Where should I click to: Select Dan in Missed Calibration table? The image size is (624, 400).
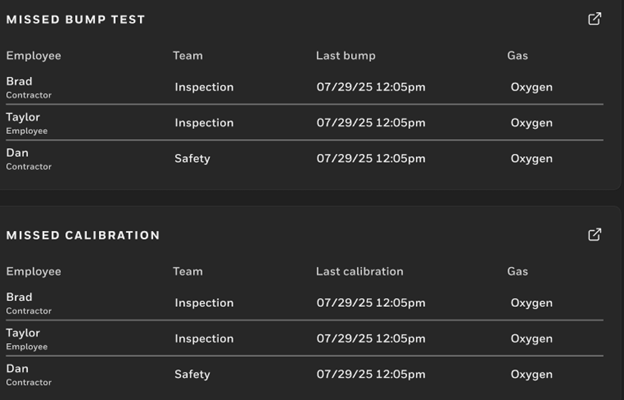coord(17,369)
